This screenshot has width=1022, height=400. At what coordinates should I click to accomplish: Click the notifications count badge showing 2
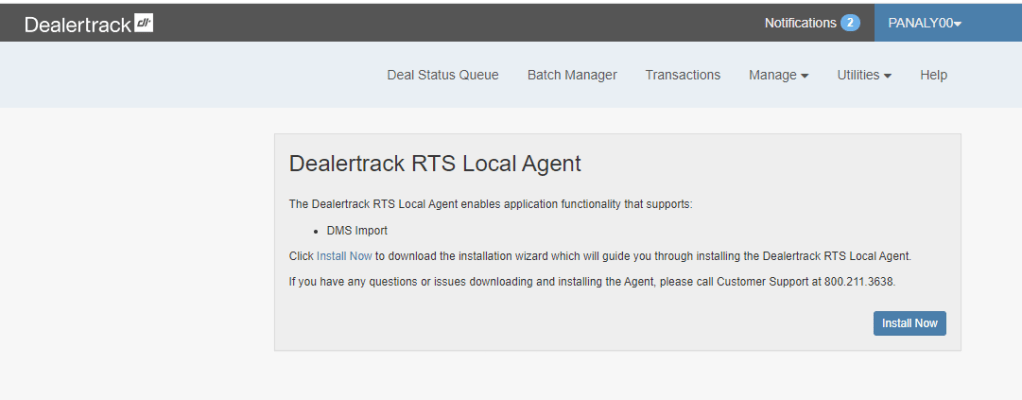[x=850, y=23]
